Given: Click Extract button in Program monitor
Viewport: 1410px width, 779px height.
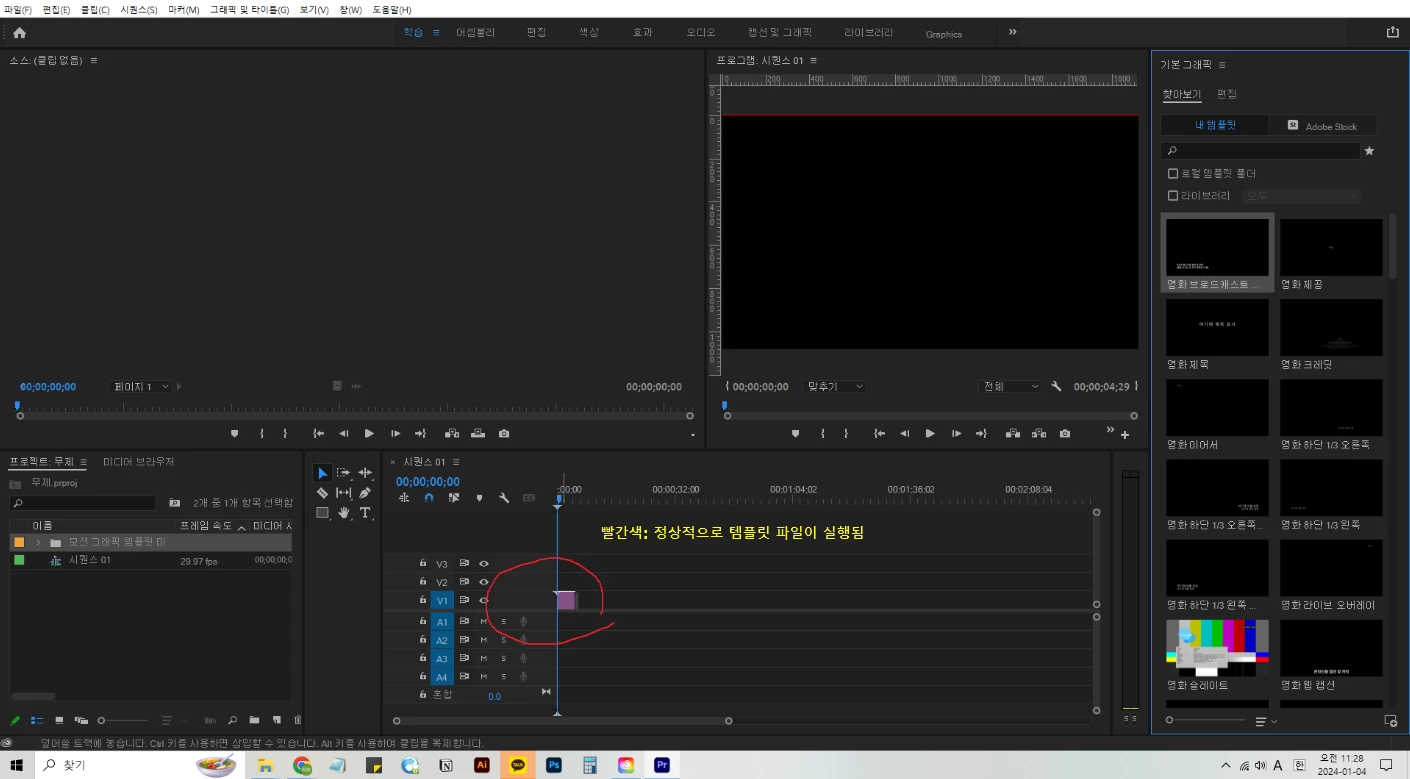Looking at the screenshot, I should pos(1039,434).
